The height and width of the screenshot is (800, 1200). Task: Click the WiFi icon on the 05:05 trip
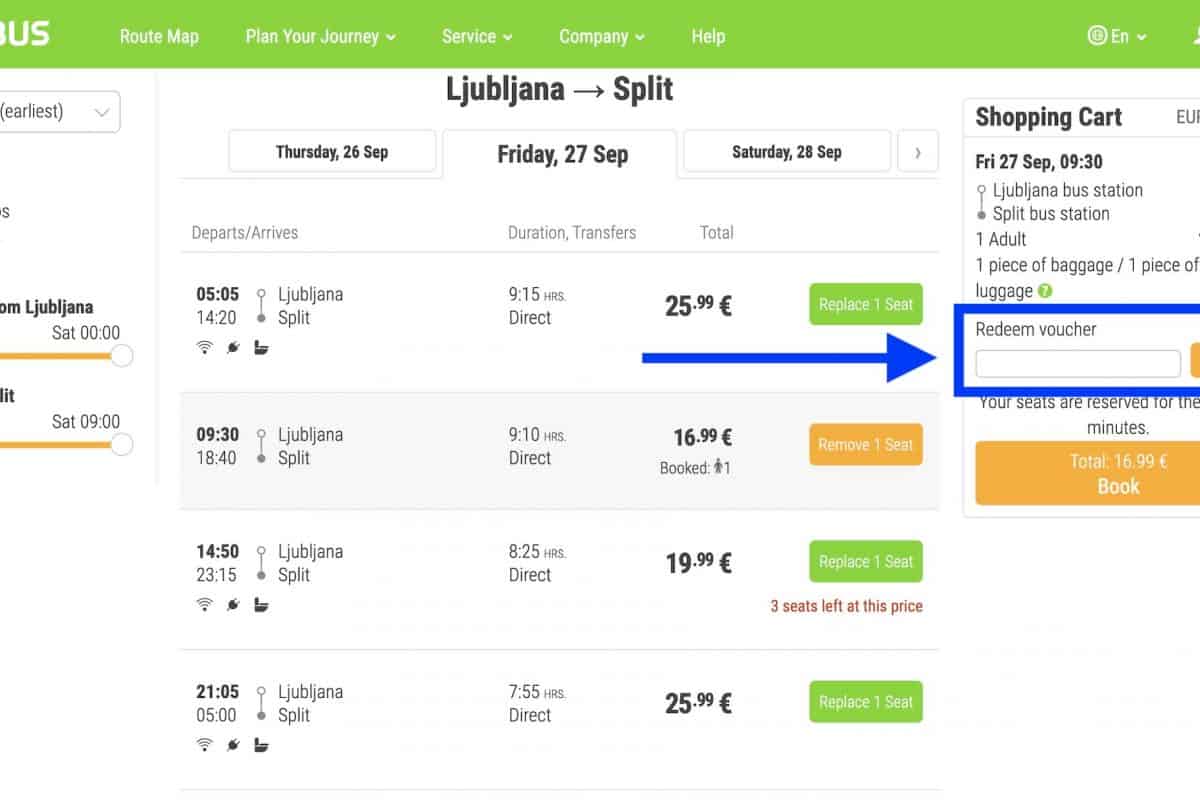click(204, 348)
